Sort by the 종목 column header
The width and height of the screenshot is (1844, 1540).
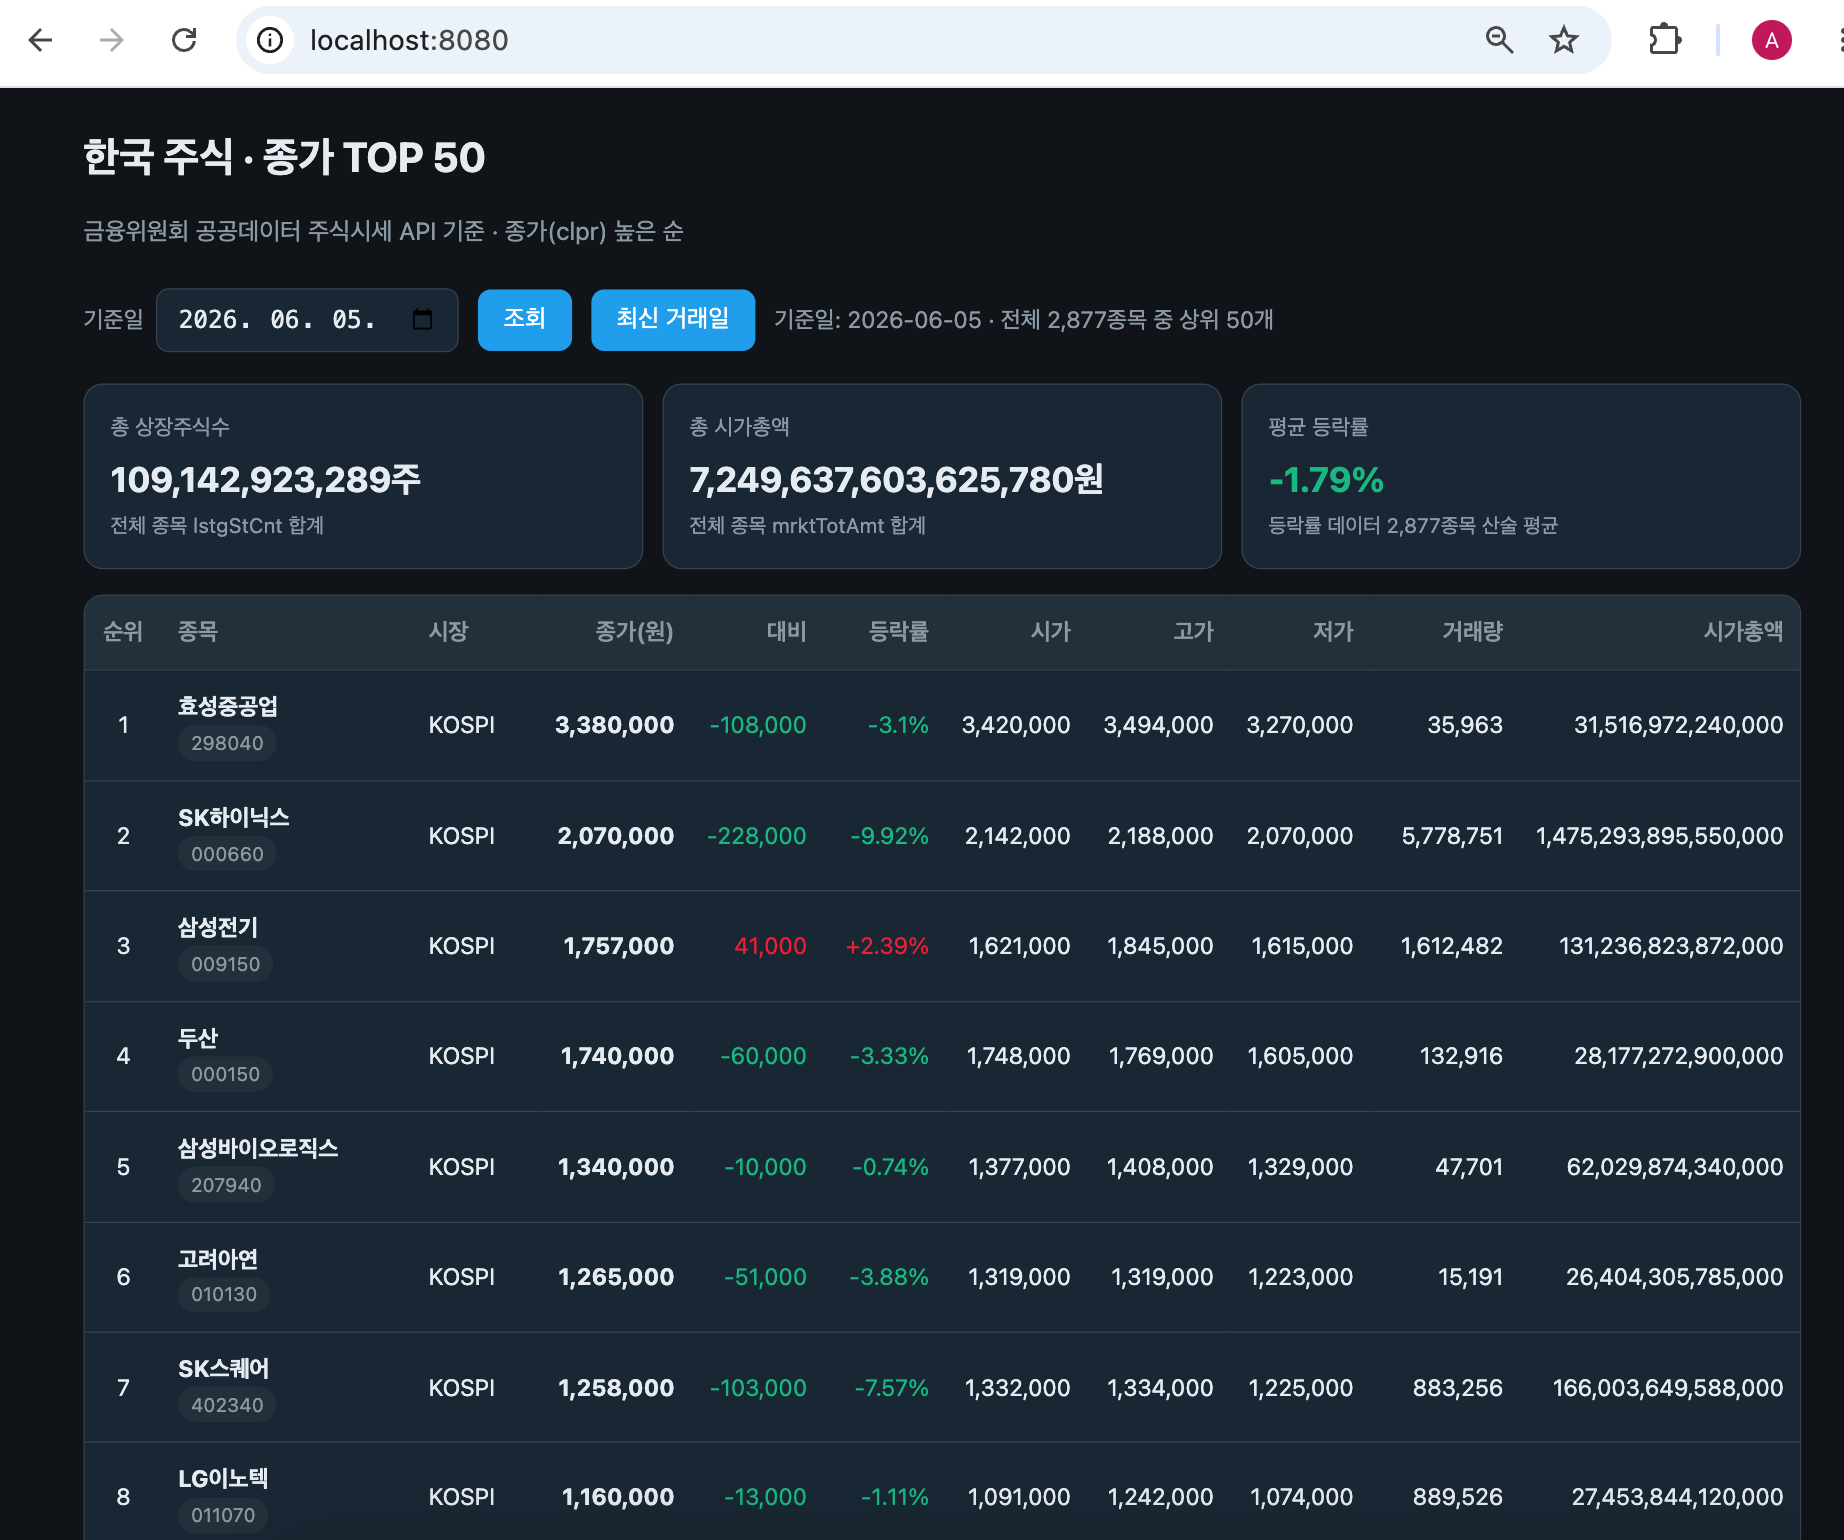point(198,632)
